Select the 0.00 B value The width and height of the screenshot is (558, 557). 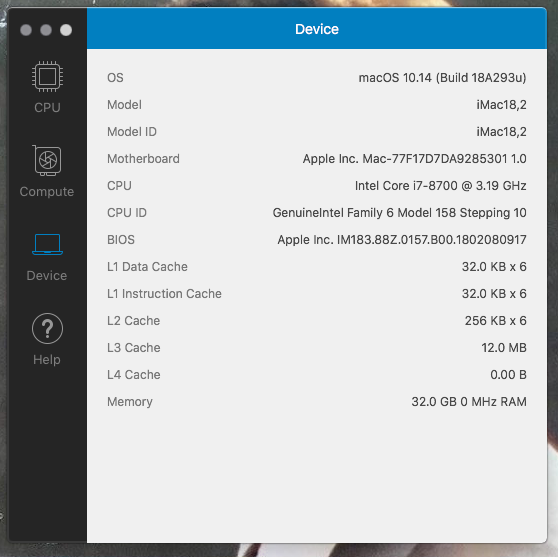[508, 375]
